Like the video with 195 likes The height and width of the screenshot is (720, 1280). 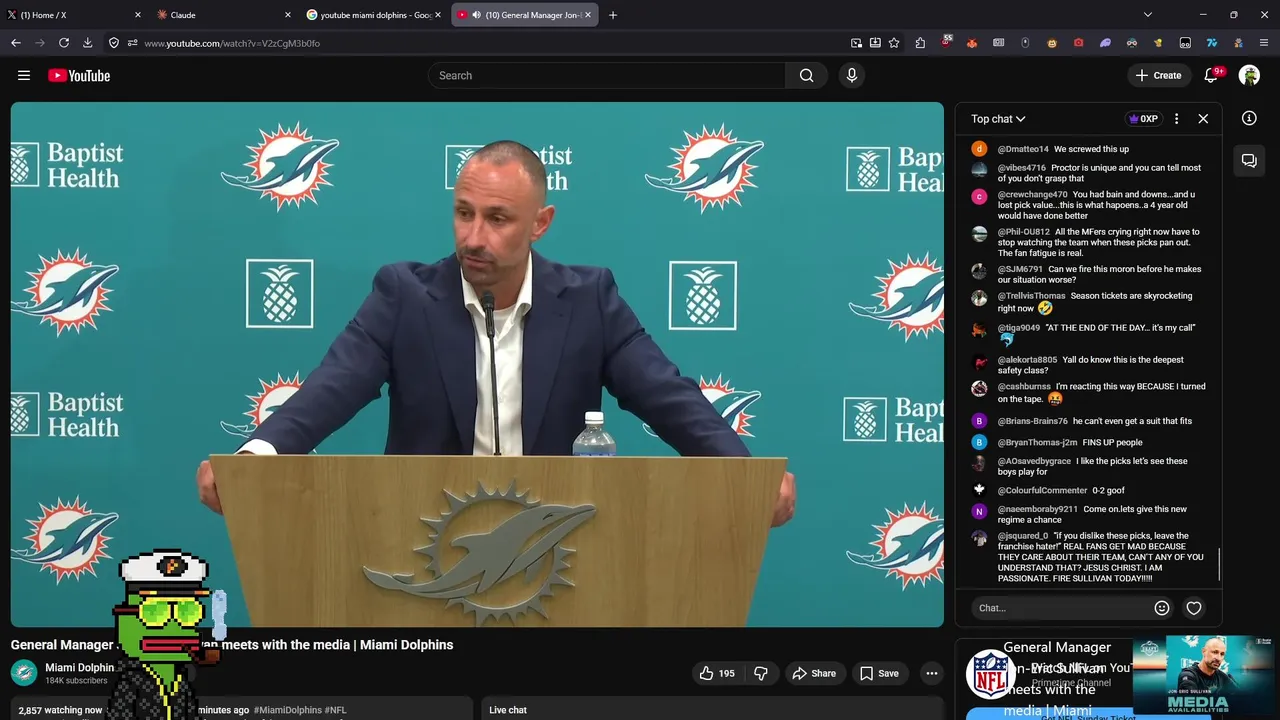tap(717, 673)
